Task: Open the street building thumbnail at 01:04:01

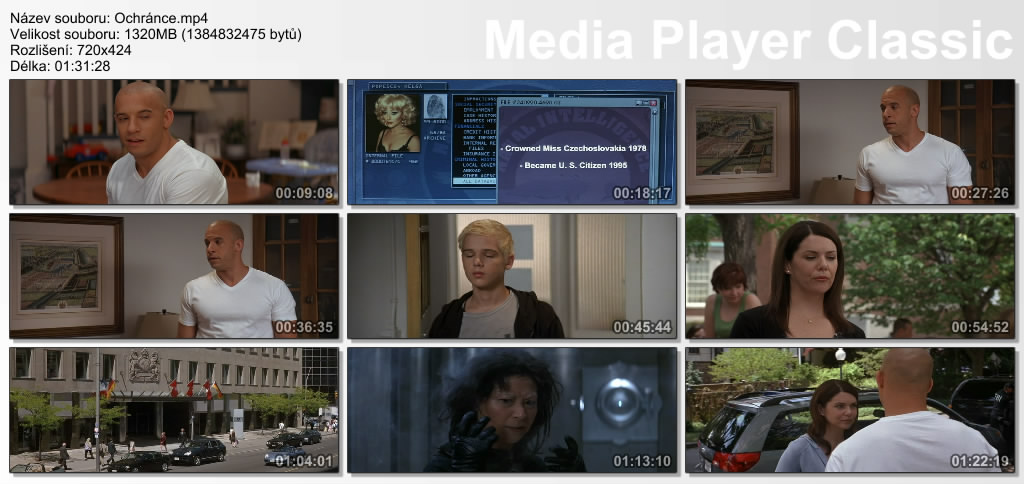Action: (x=173, y=409)
